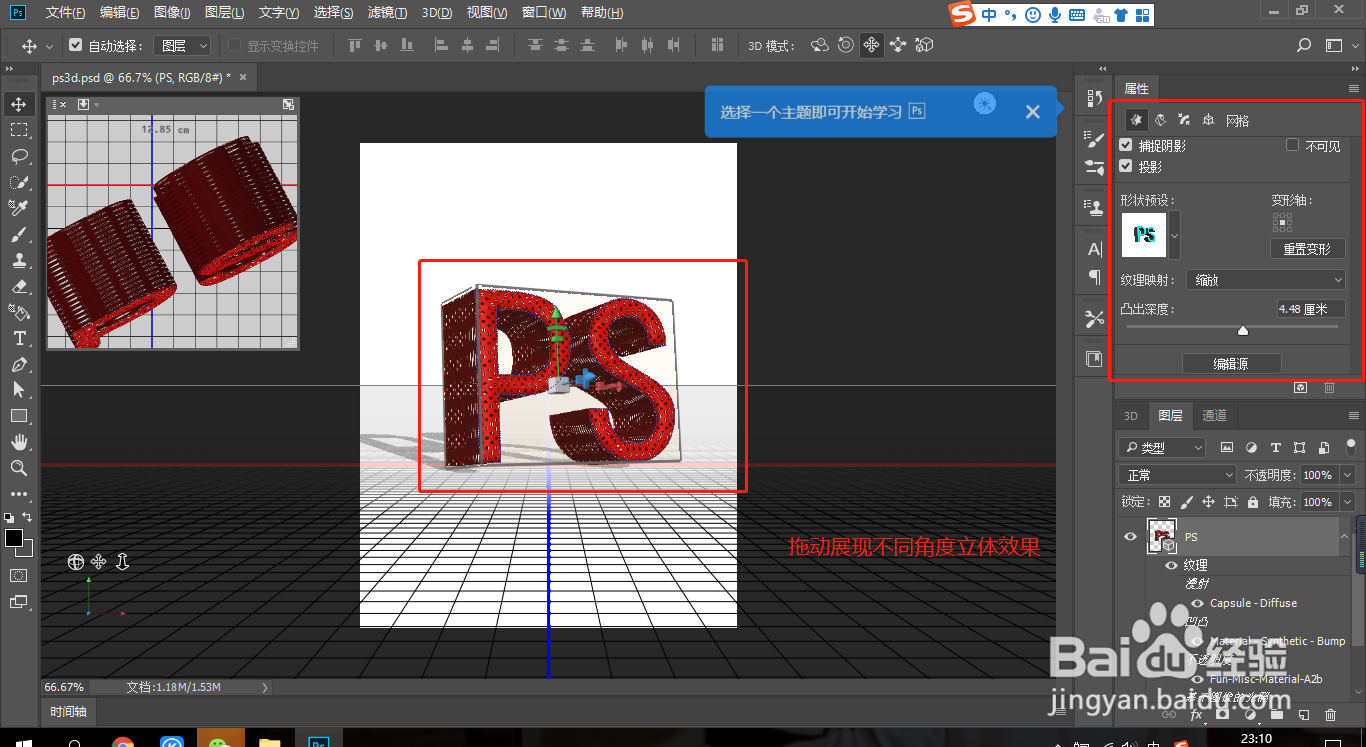Close the learning tip banner

point(1033,112)
